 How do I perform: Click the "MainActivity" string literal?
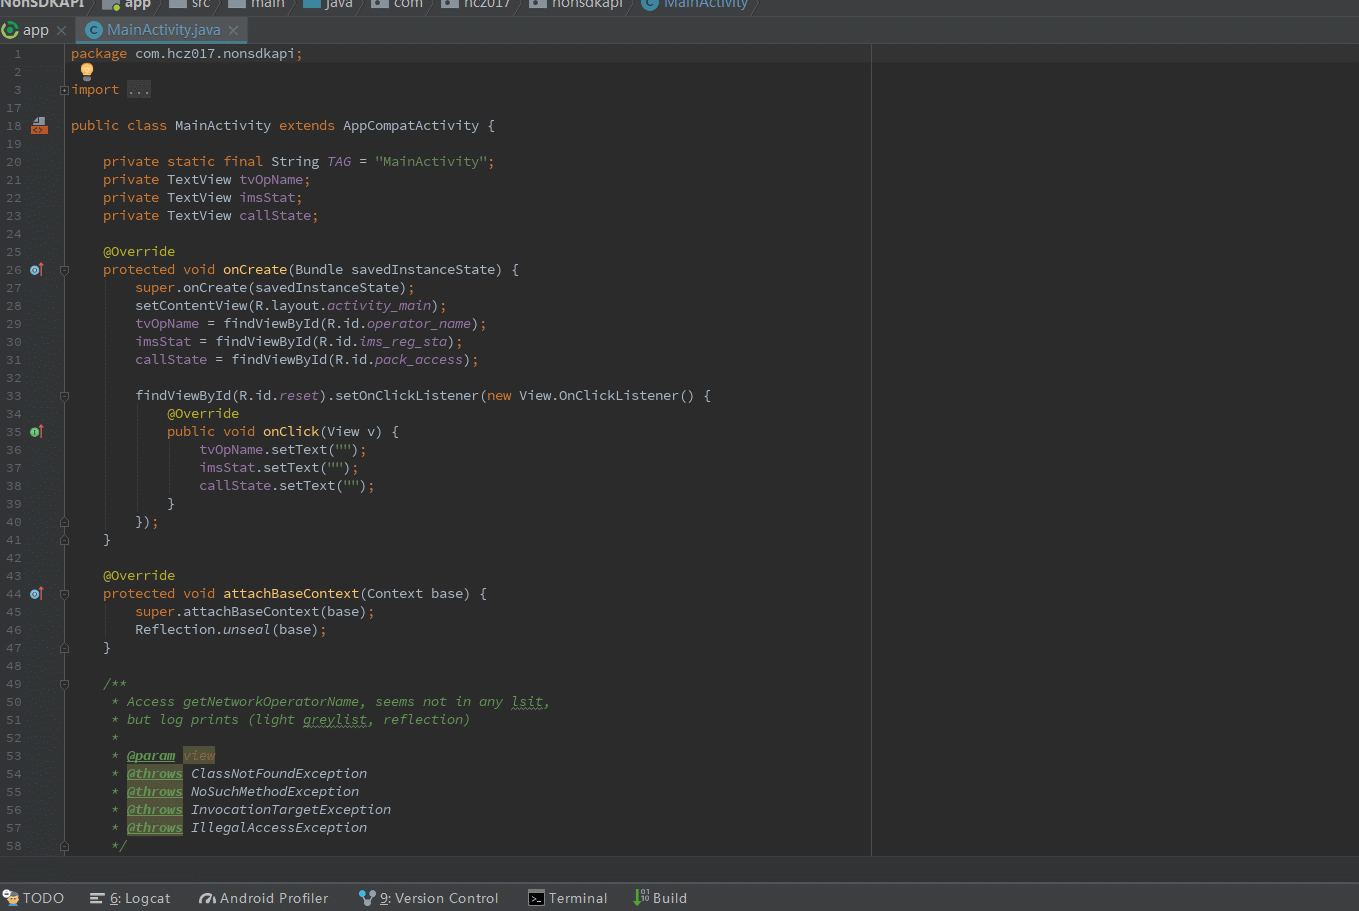431,162
